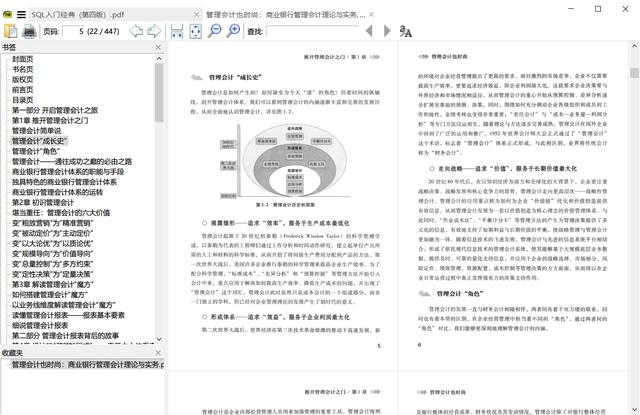640x415 pixels.
Task: Click document scrollbar up arrow
Action: 634,46
